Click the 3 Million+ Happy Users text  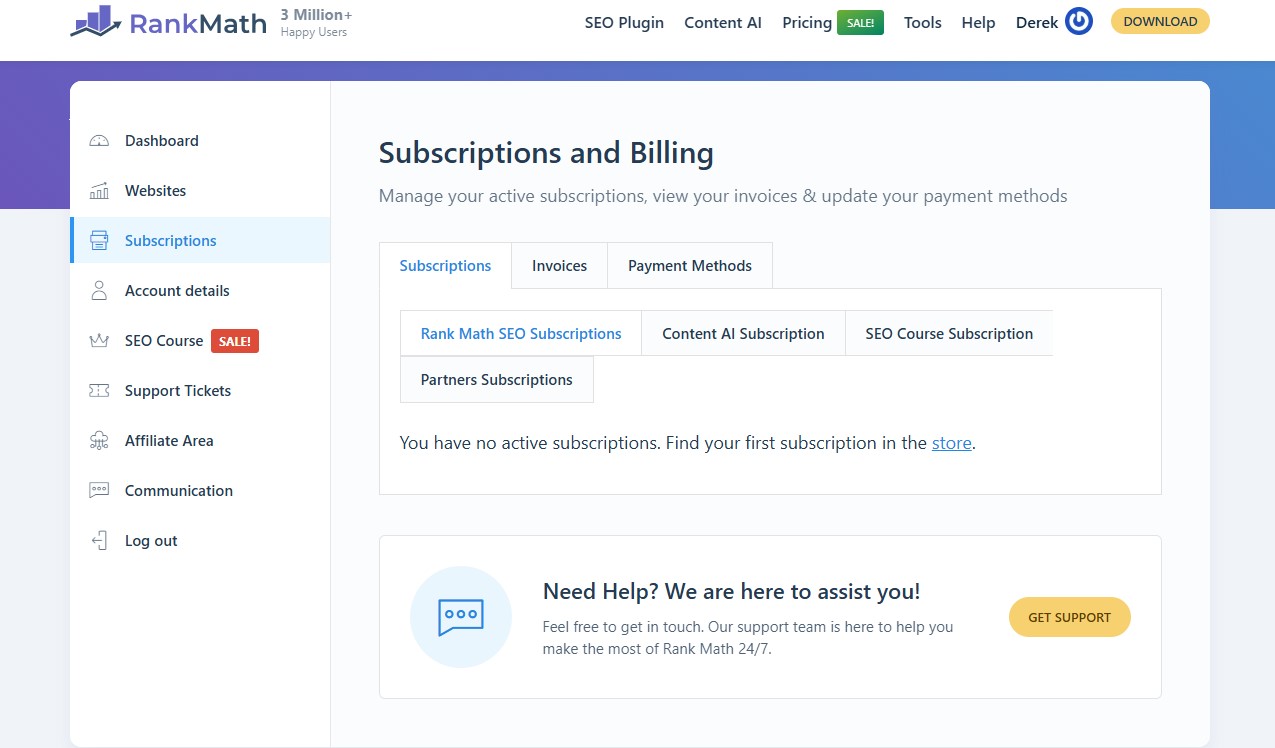(316, 22)
